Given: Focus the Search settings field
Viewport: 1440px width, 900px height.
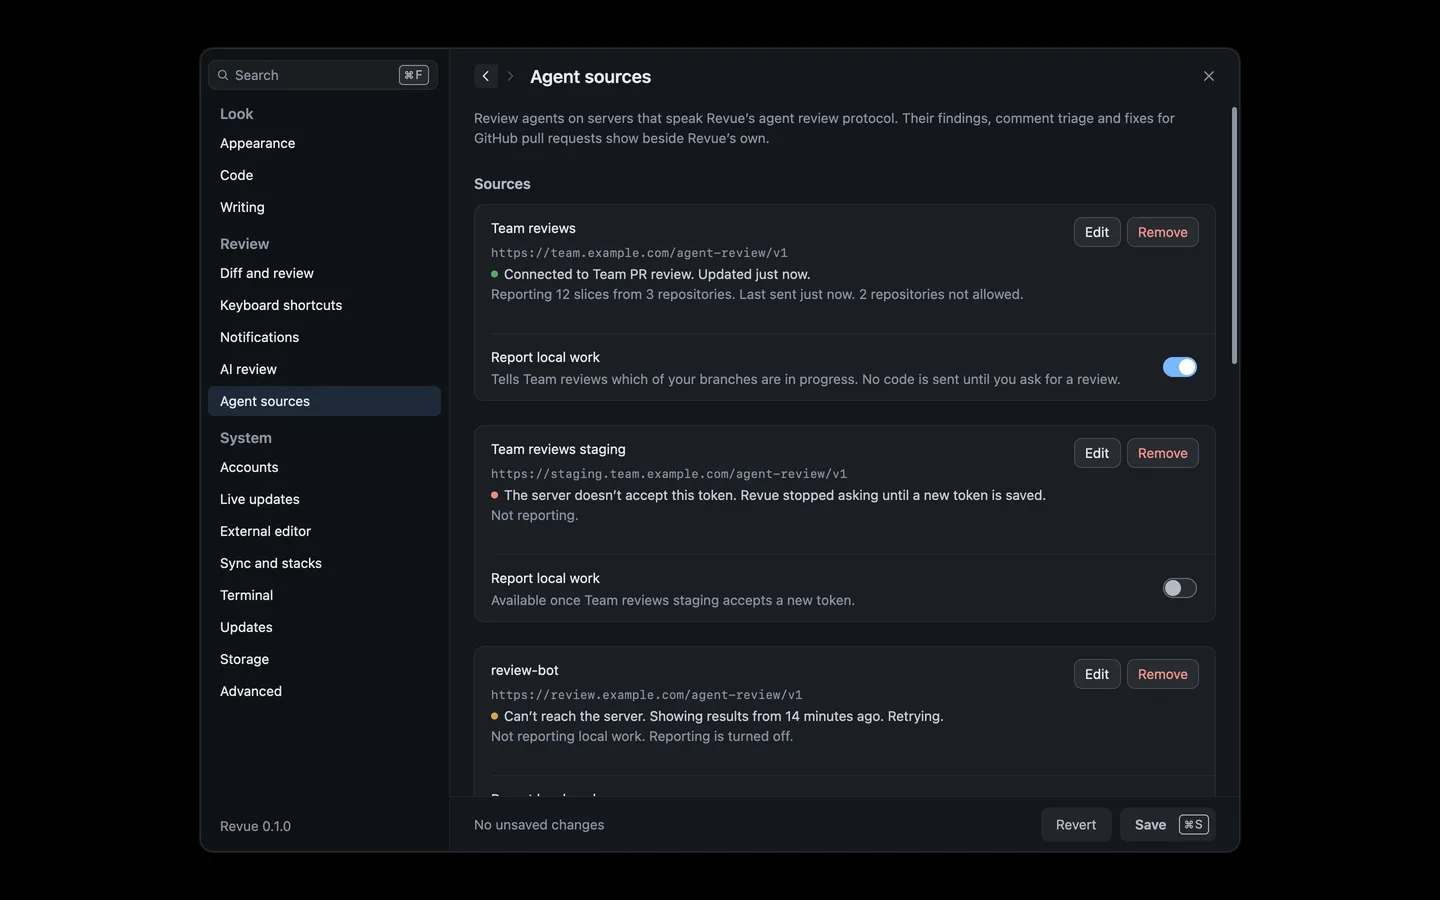Looking at the screenshot, I should 323,75.
